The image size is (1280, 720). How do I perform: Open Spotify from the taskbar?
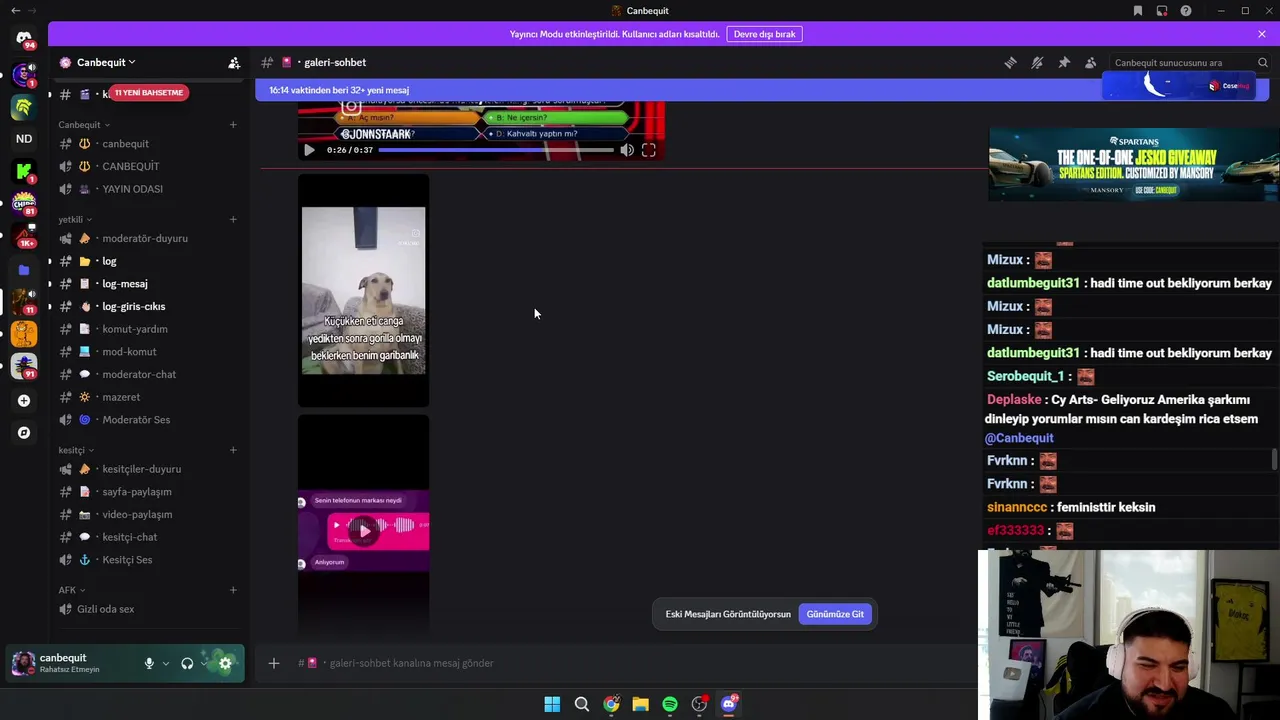(x=670, y=704)
